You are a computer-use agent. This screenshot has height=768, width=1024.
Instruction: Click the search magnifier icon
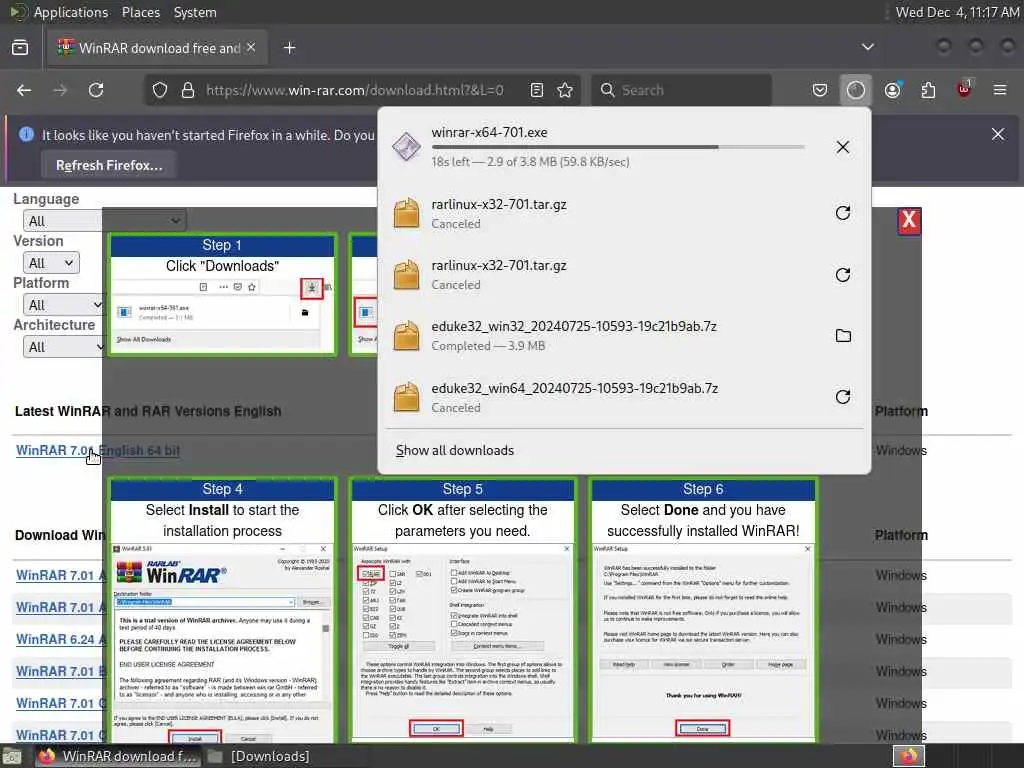(x=607, y=90)
